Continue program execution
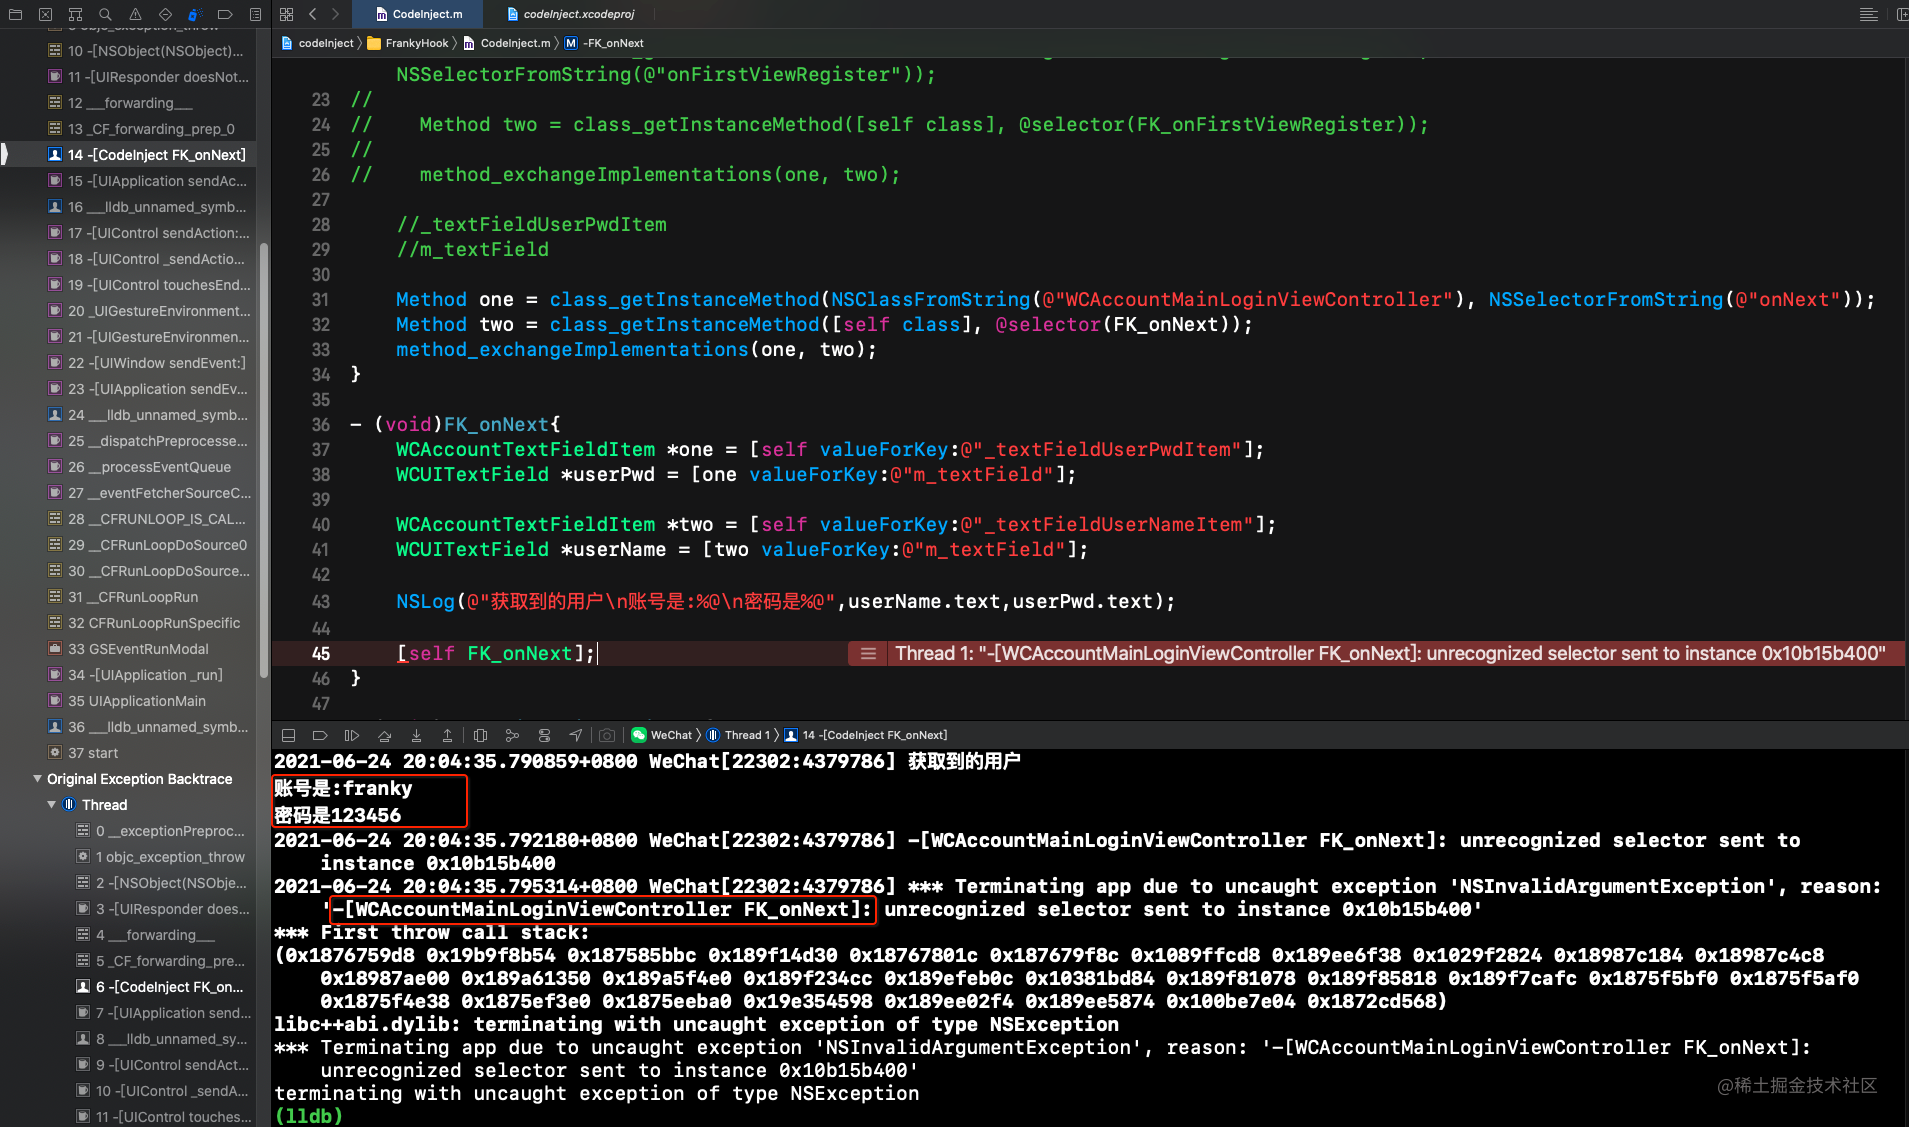The image size is (1909, 1127). click(352, 735)
